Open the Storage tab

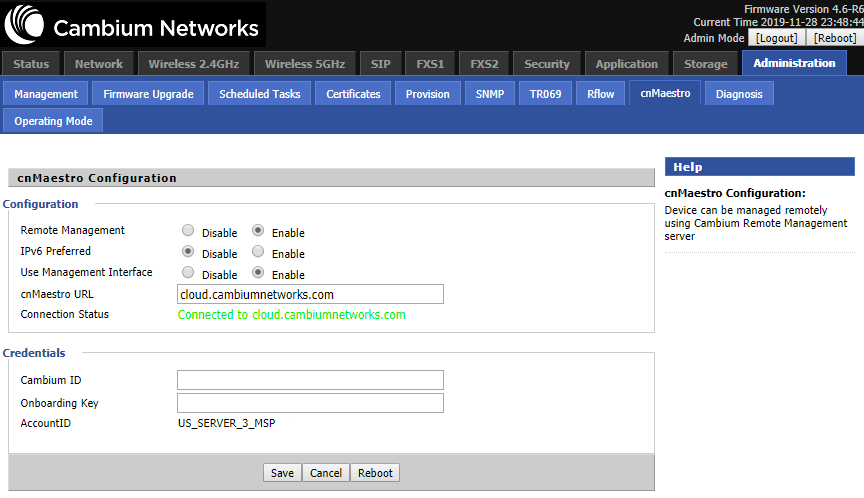(x=705, y=64)
